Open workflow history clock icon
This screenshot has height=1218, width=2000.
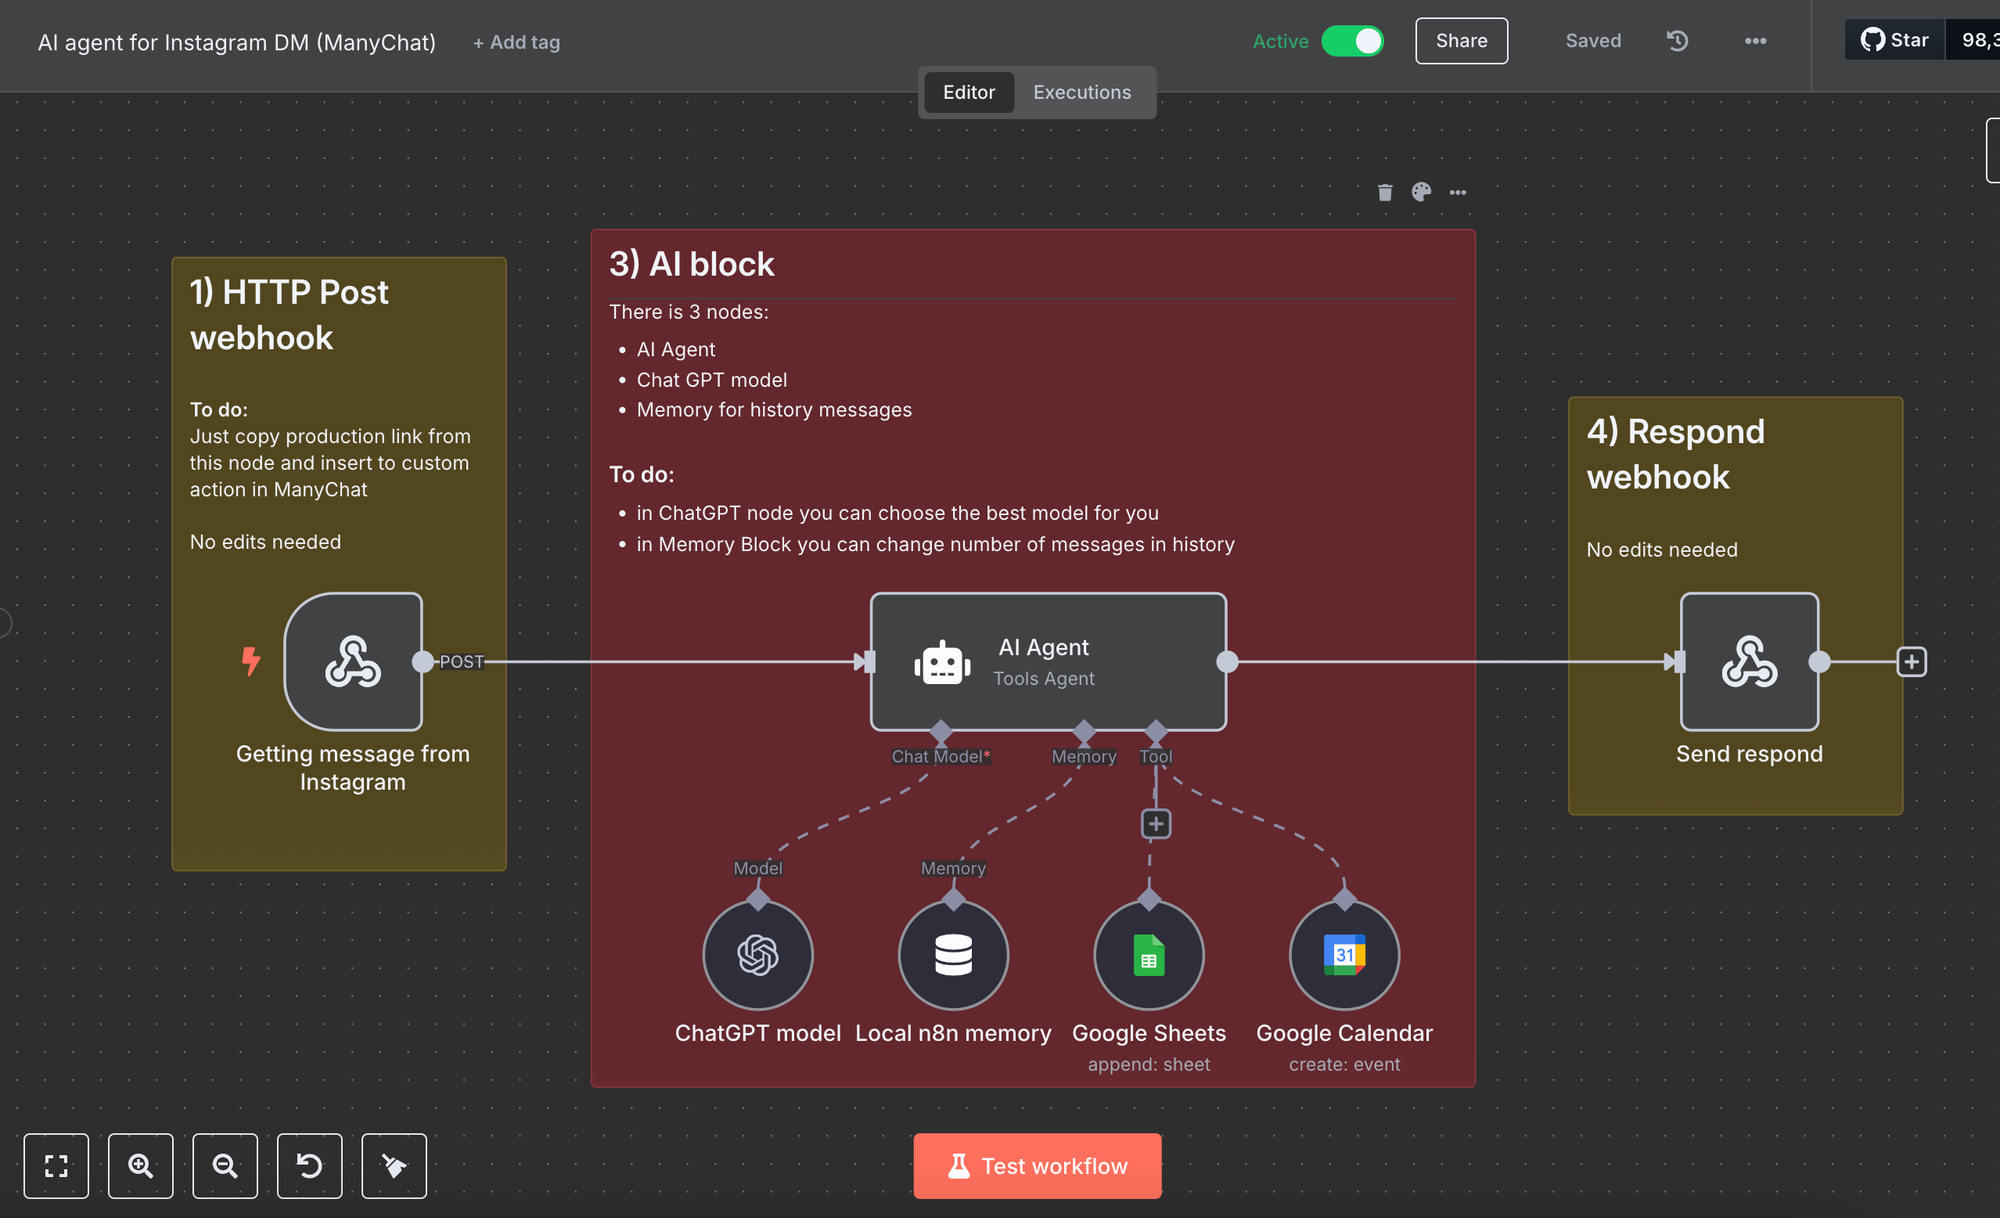1677,41
